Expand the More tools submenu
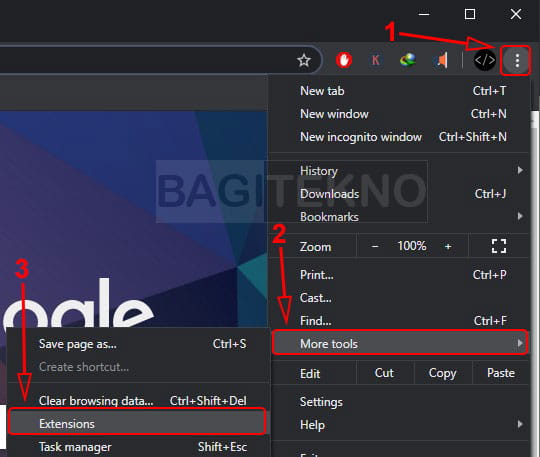The height and width of the screenshot is (457, 540). [x=399, y=343]
